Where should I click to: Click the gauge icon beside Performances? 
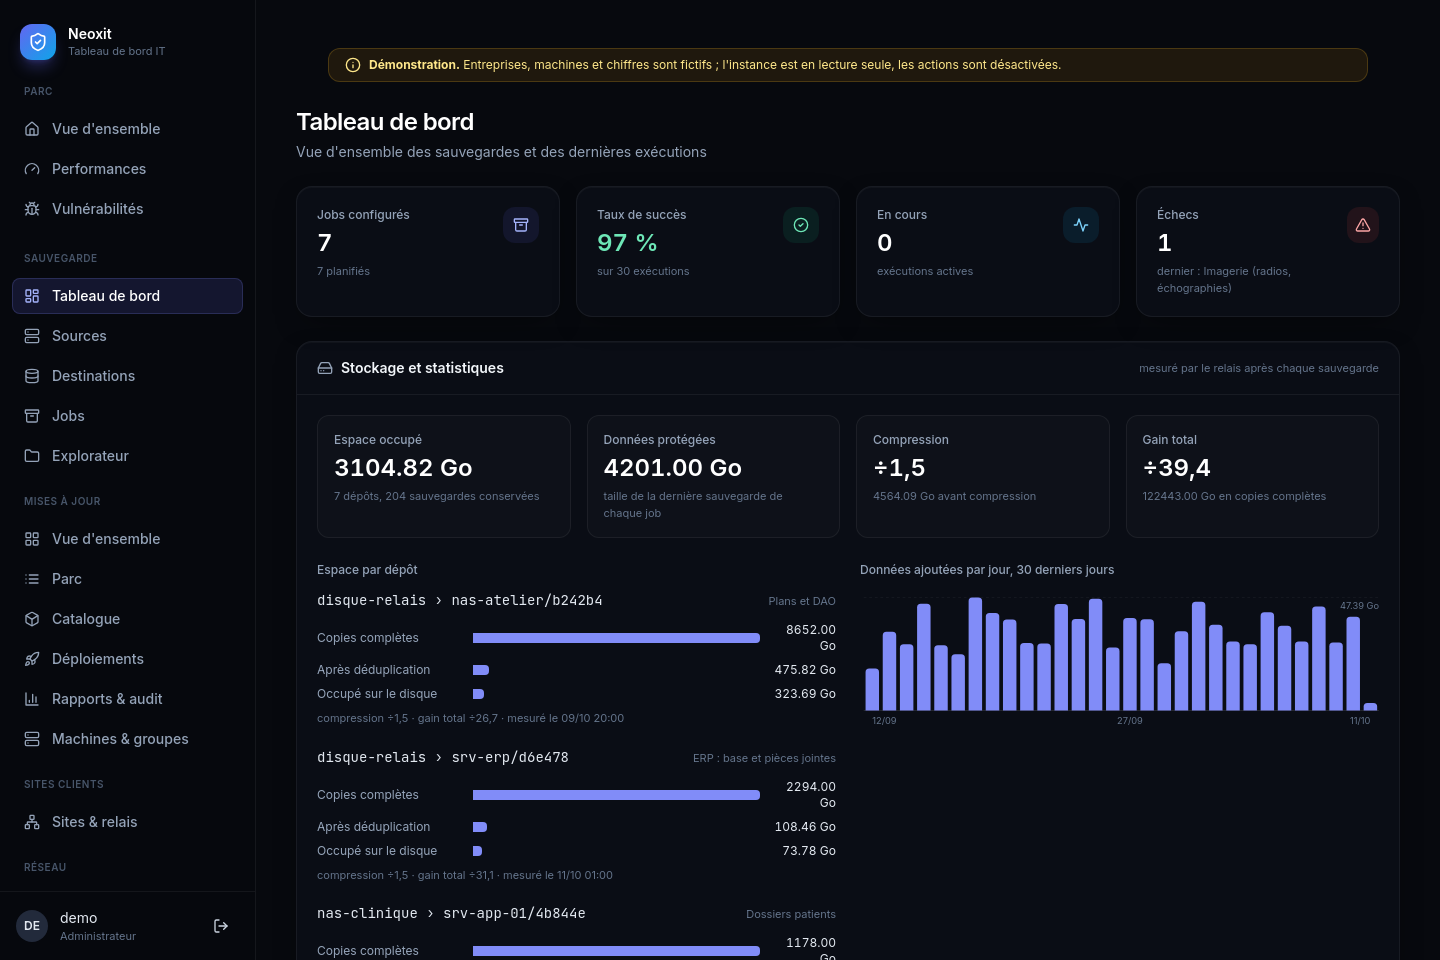(x=32, y=169)
